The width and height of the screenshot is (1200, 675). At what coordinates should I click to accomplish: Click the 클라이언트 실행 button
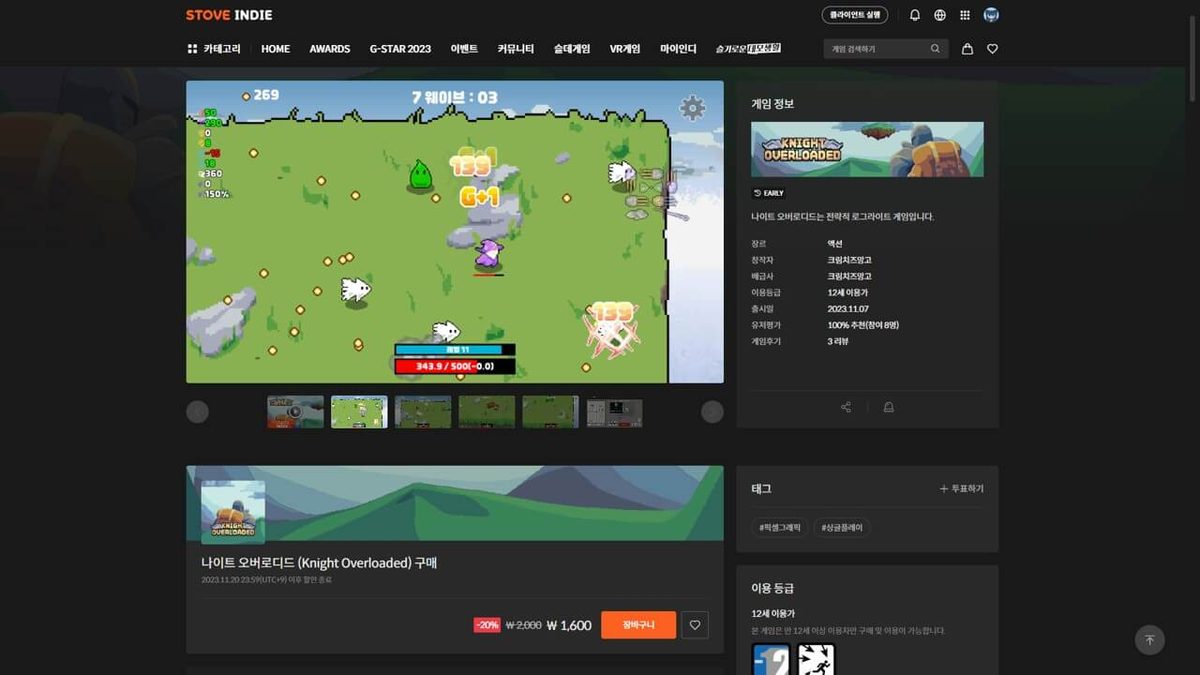854,15
